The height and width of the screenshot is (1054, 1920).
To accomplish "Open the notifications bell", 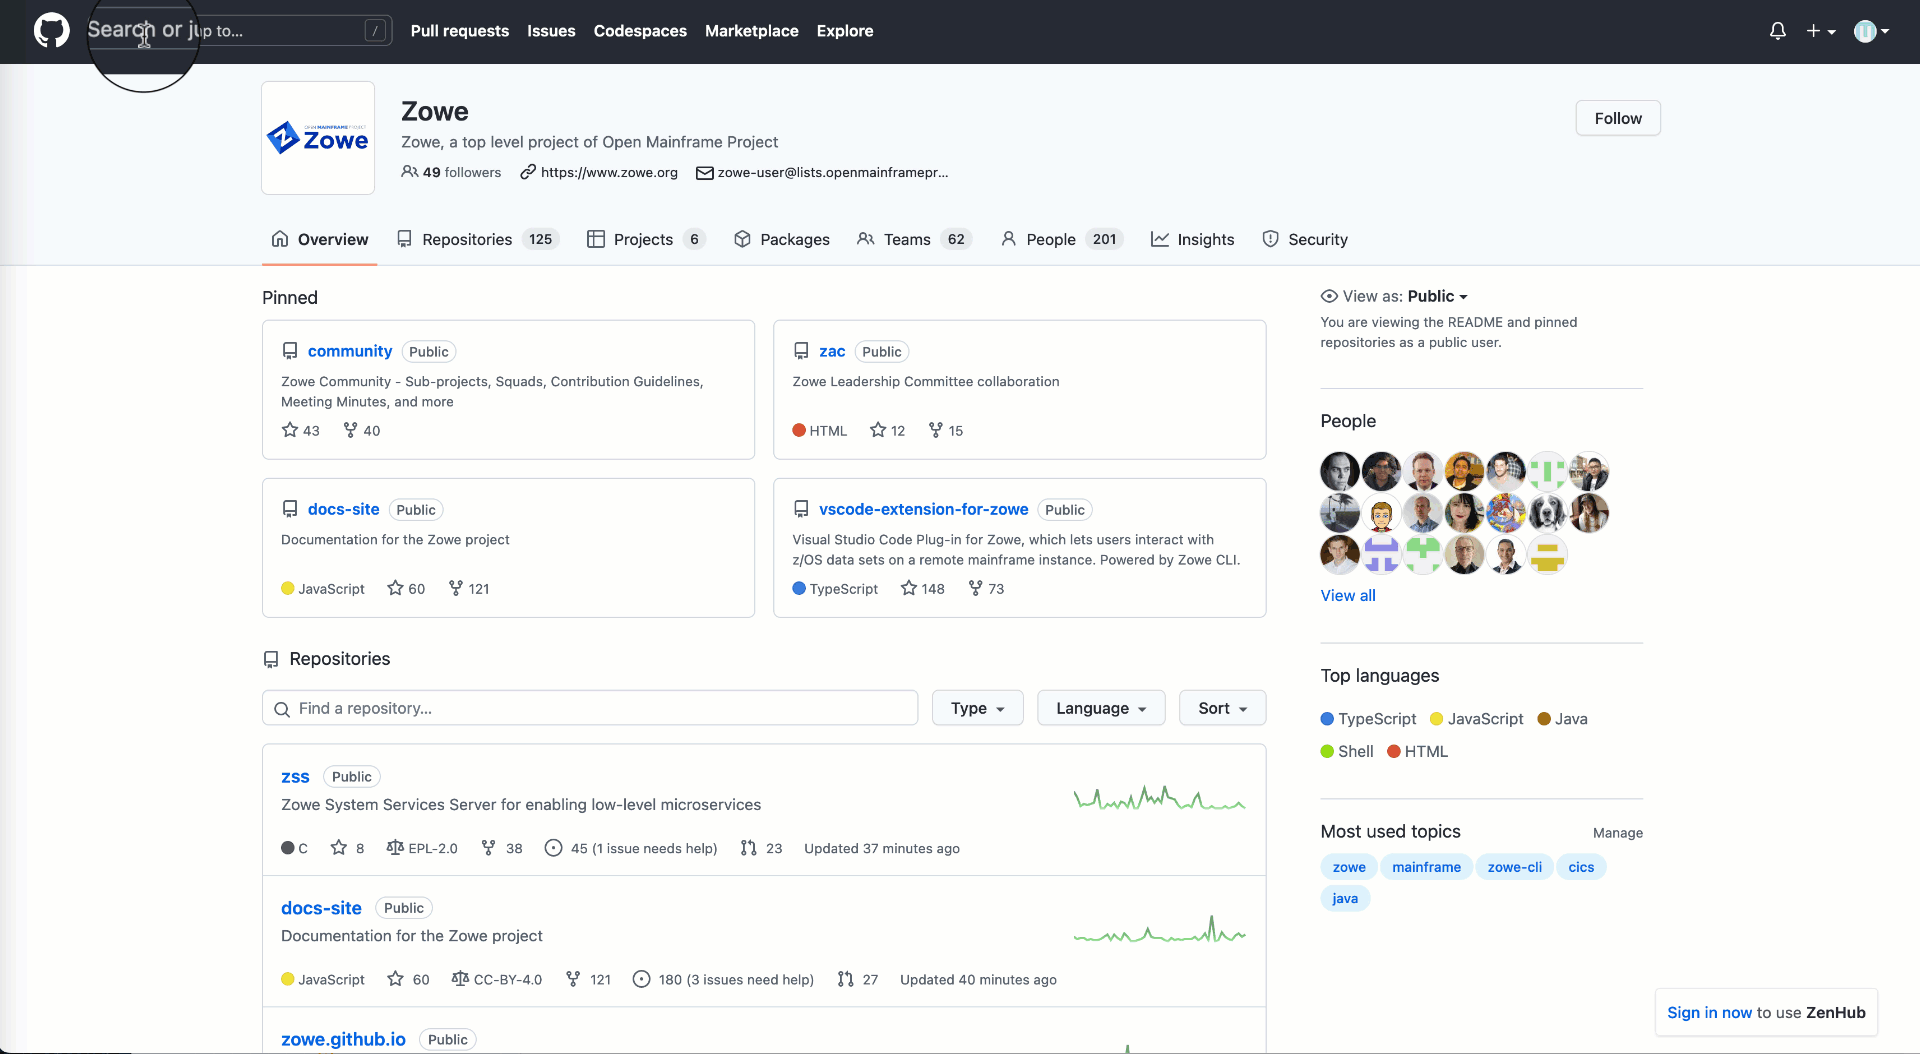I will (x=1777, y=31).
